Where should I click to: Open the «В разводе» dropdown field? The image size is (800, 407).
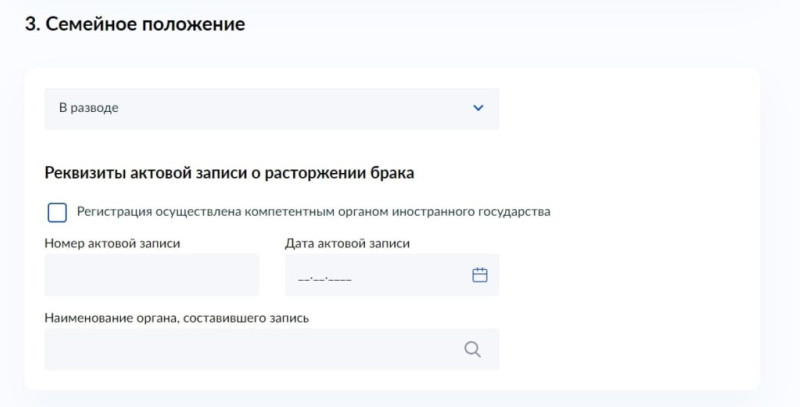272,109
